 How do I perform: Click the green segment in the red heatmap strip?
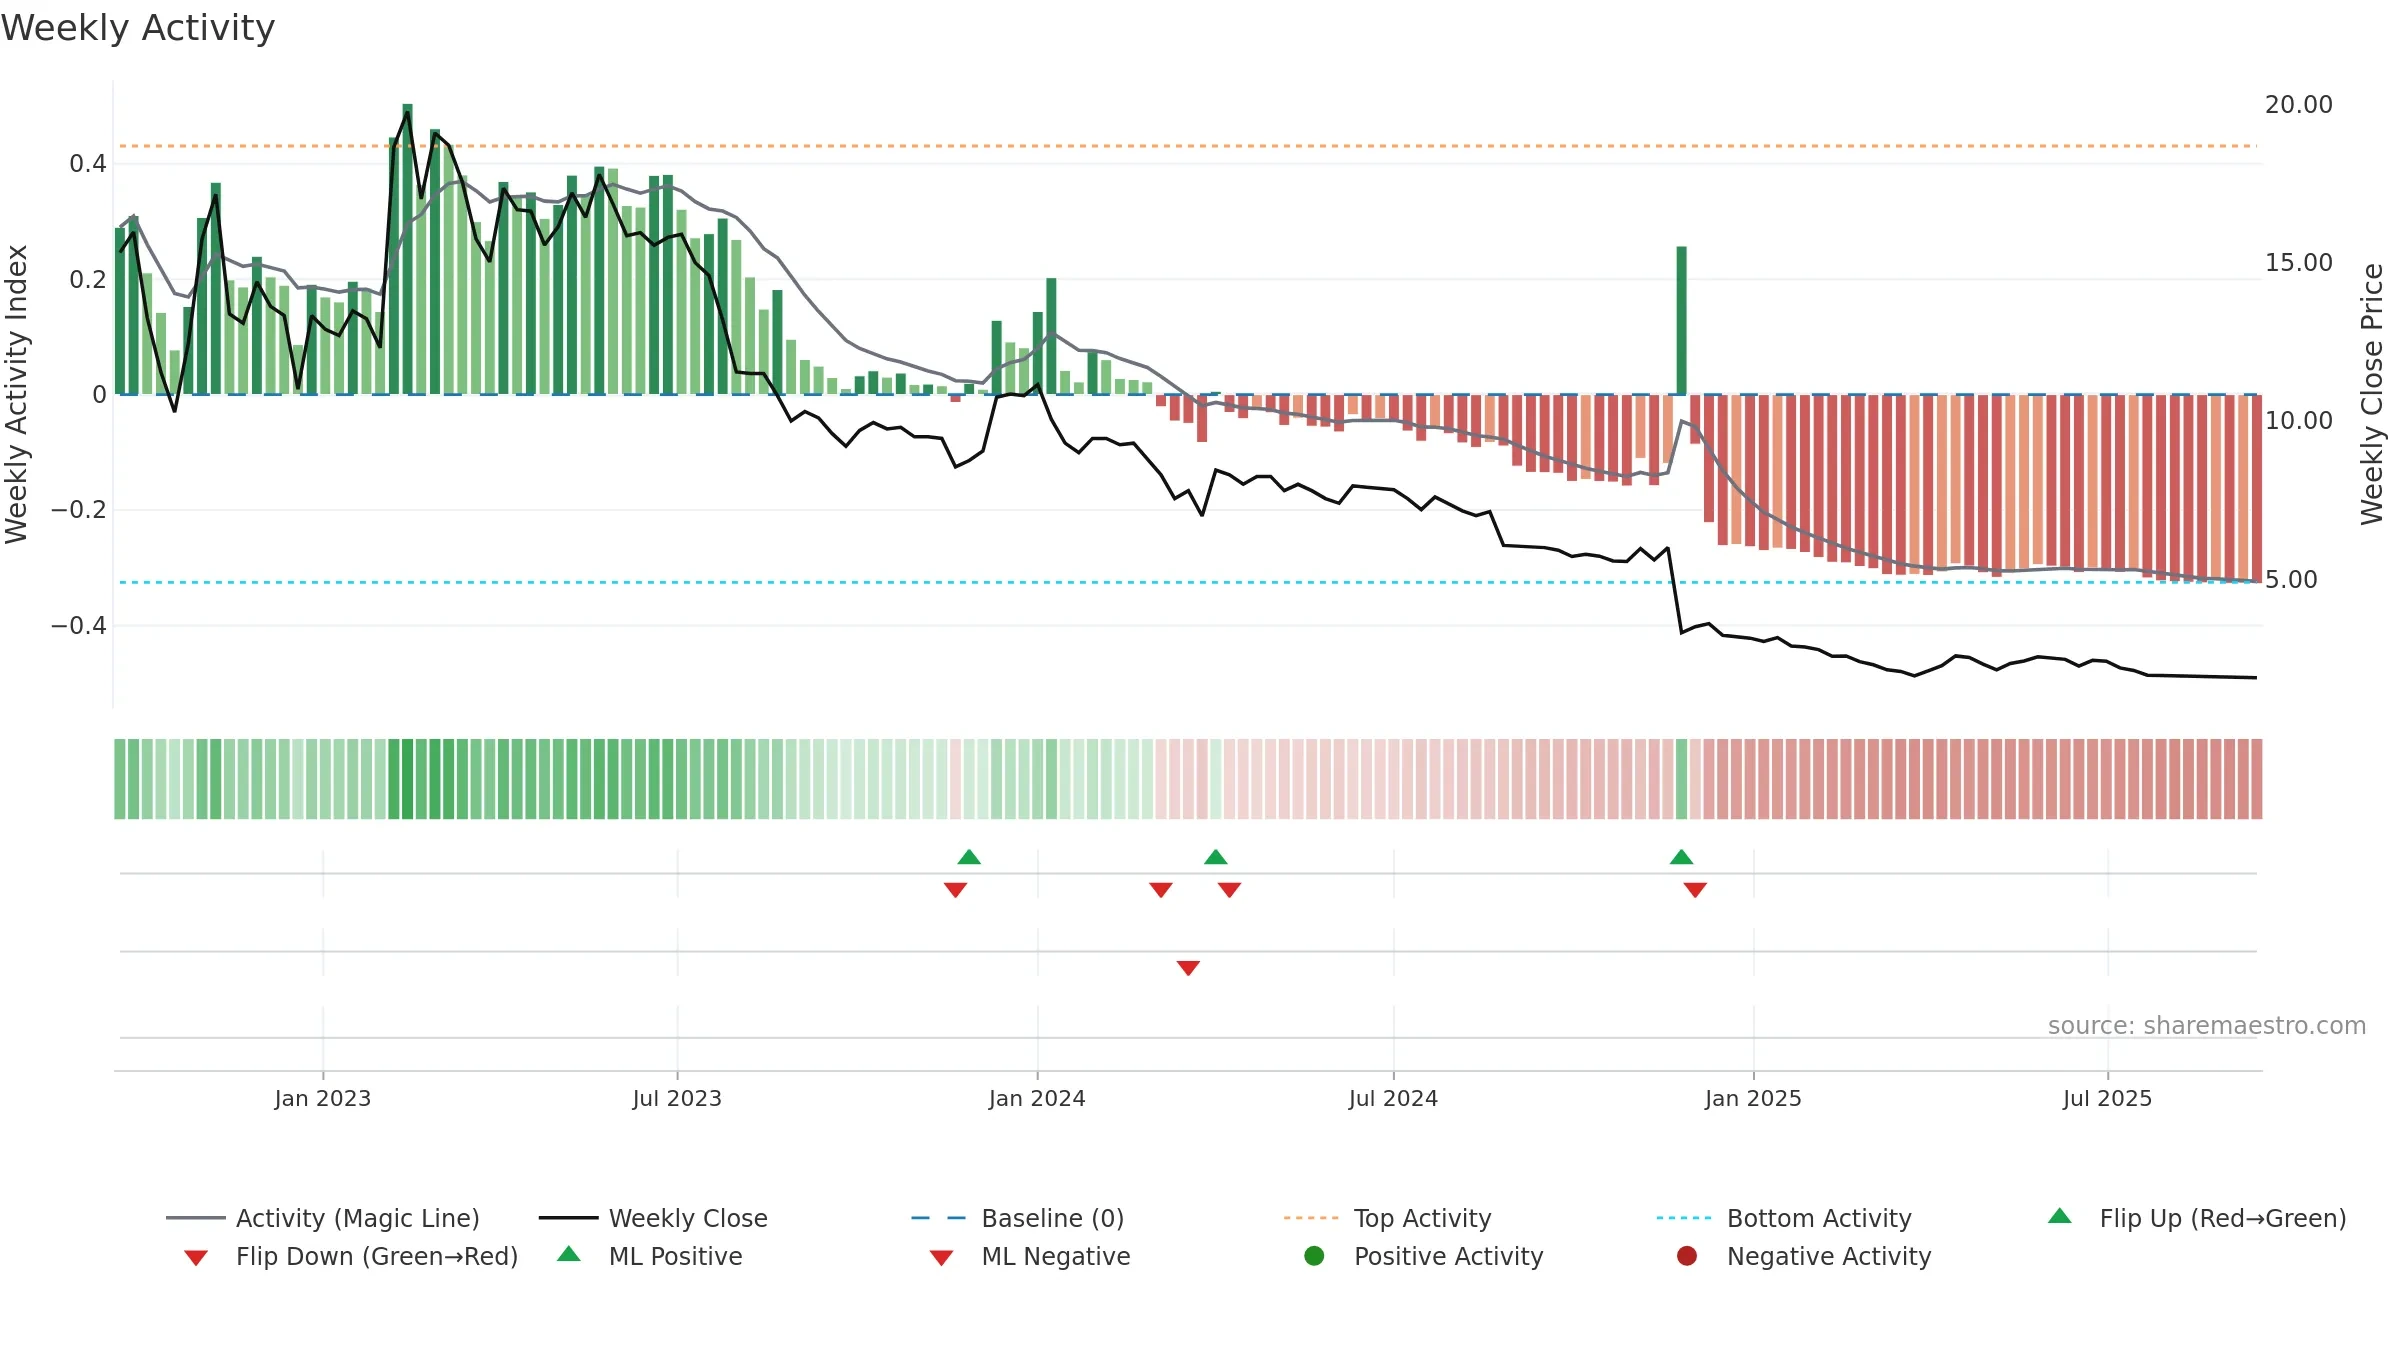[1682, 779]
